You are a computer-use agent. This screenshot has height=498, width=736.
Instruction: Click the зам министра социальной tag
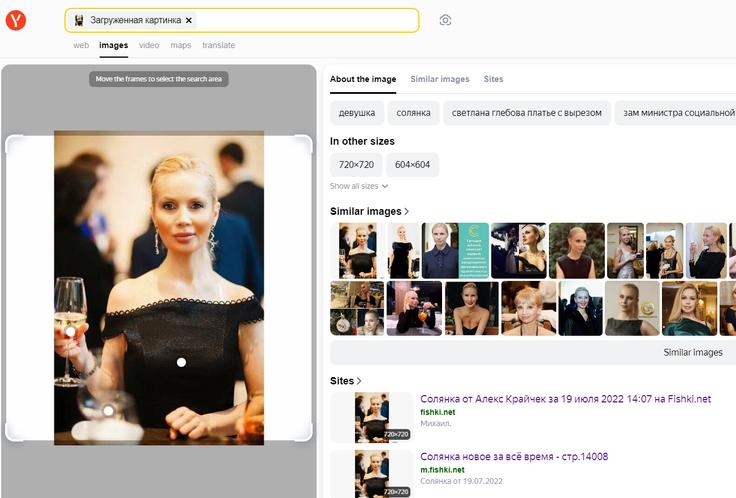(676, 113)
